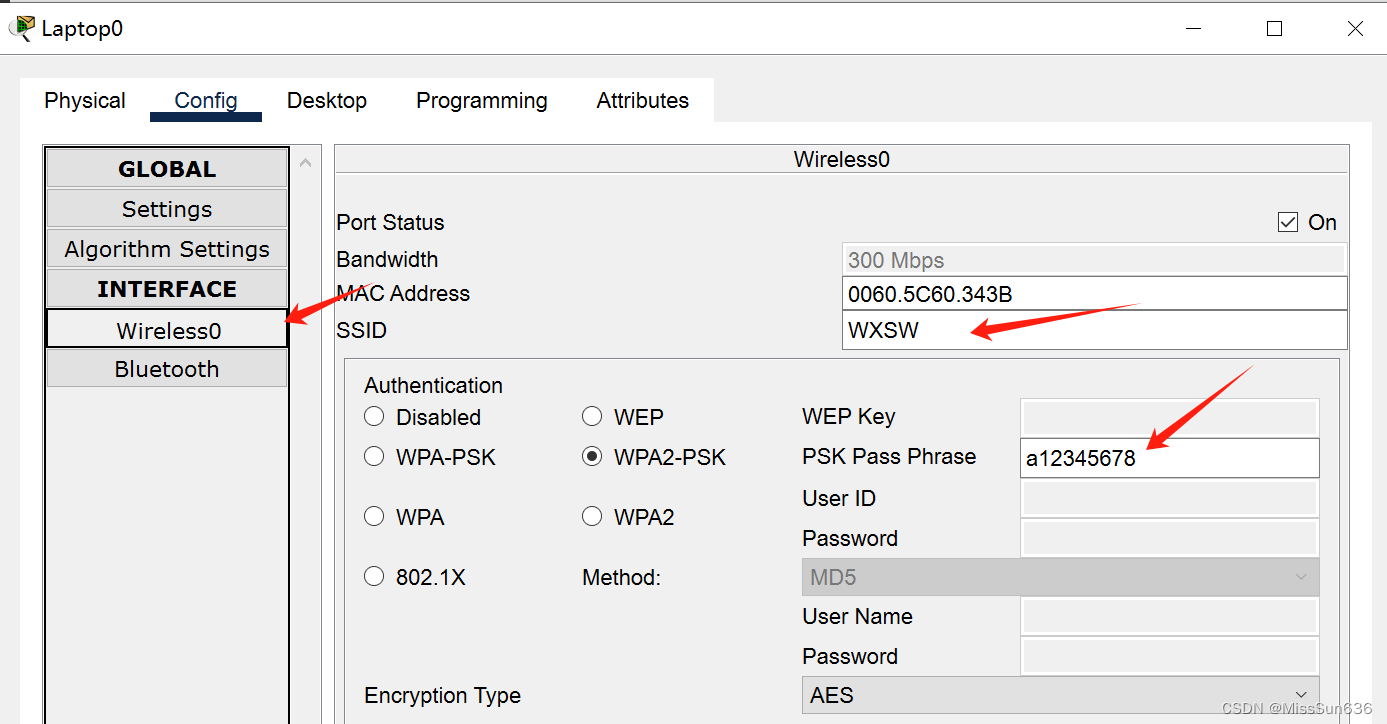Click the MAC Address field
Viewport: 1387px width, 724px height.
[1095, 294]
